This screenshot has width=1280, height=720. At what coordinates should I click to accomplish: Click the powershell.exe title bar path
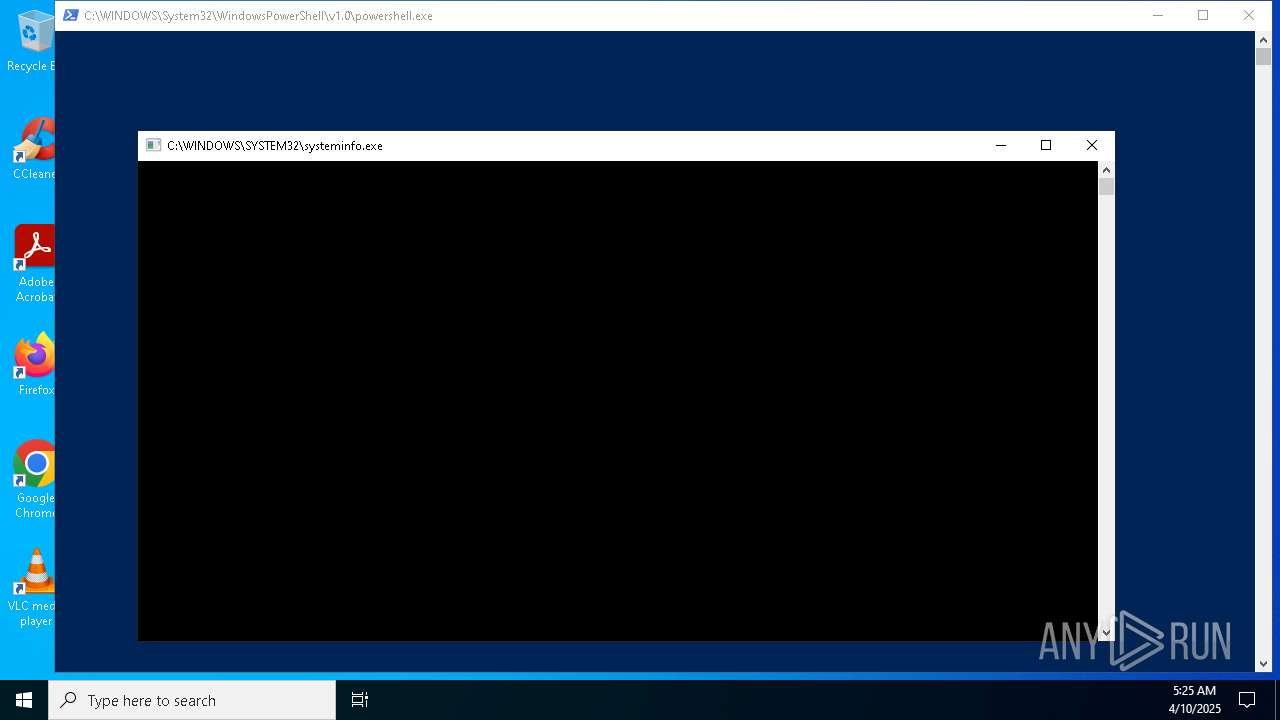pyautogui.click(x=258, y=16)
